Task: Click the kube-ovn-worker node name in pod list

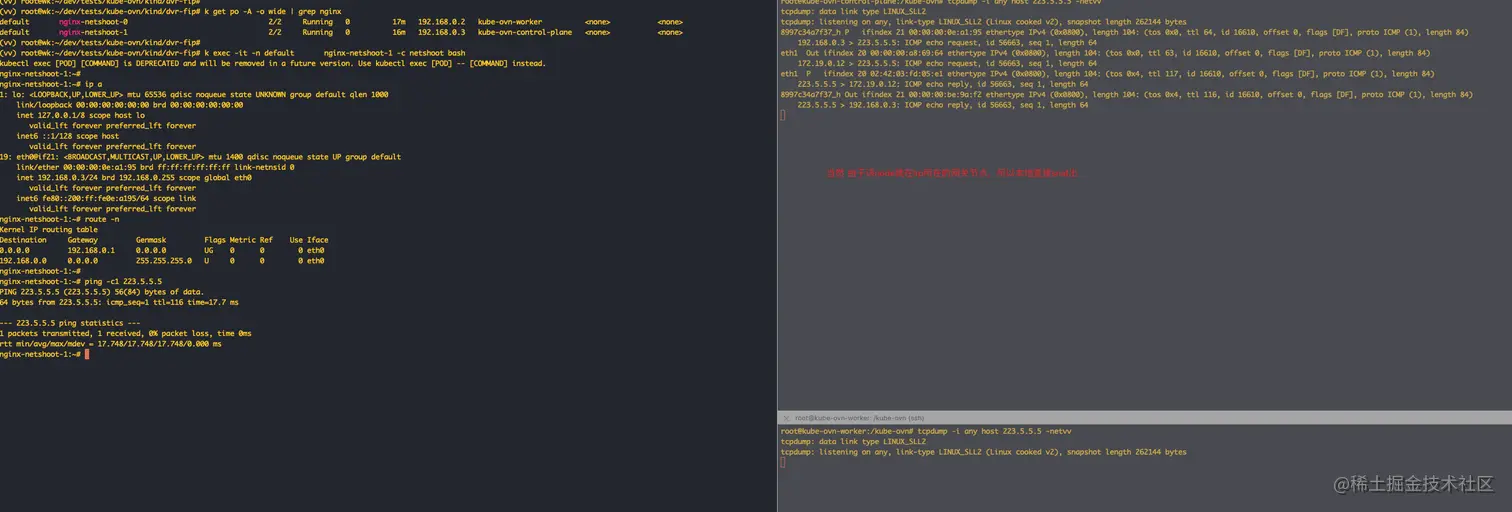Action: pos(510,21)
